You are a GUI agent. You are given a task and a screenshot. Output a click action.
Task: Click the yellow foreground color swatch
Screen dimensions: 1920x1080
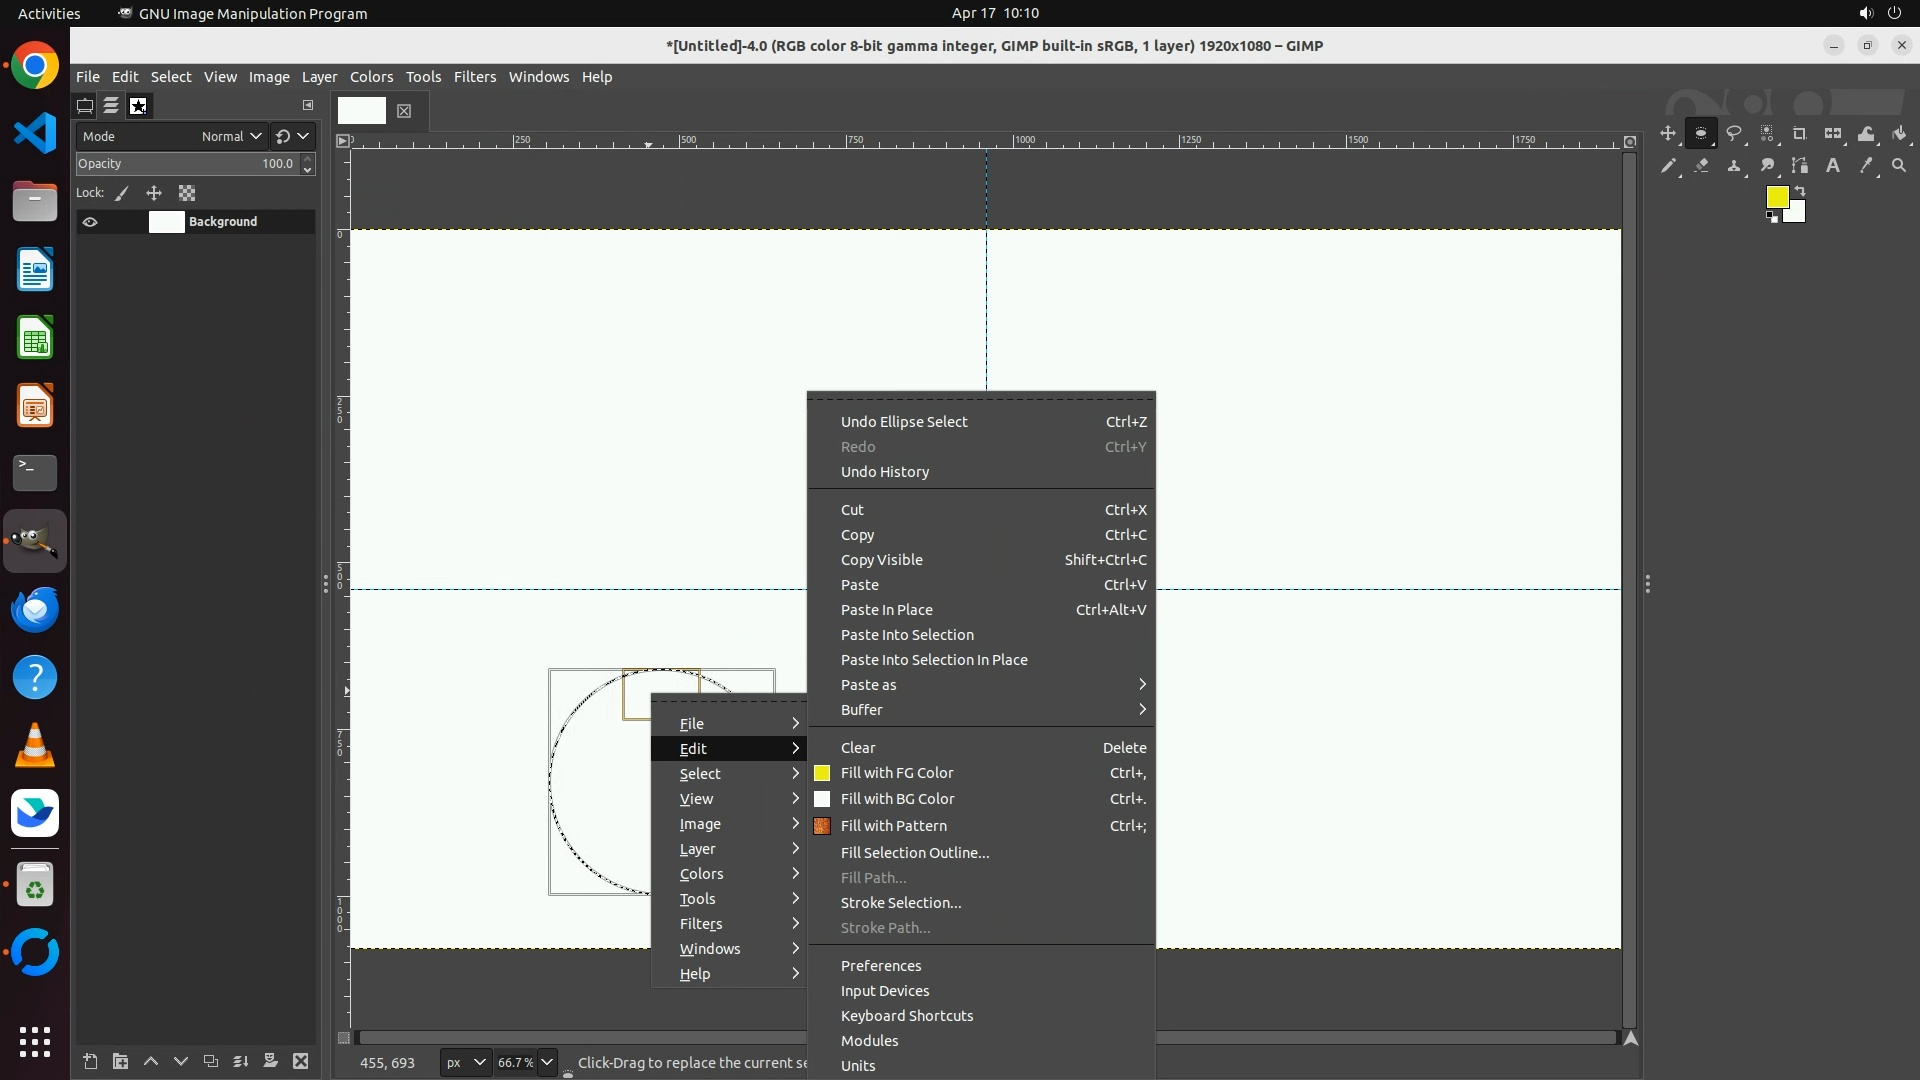coord(1776,197)
